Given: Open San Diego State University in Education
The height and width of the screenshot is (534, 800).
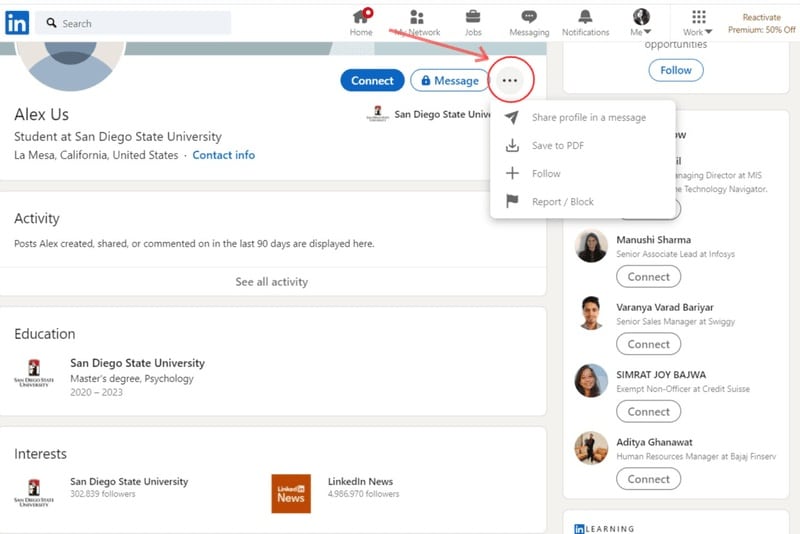Looking at the screenshot, I should [x=137, y=363].
